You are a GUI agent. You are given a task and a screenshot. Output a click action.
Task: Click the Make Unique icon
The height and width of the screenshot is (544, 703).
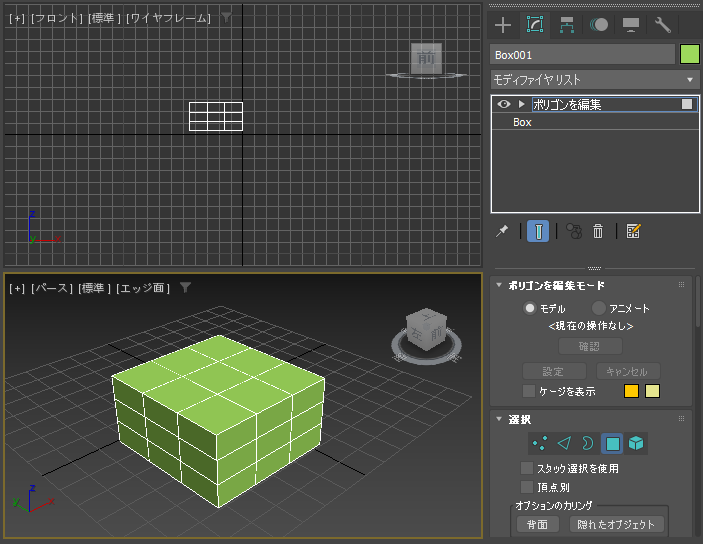[573, 231]
